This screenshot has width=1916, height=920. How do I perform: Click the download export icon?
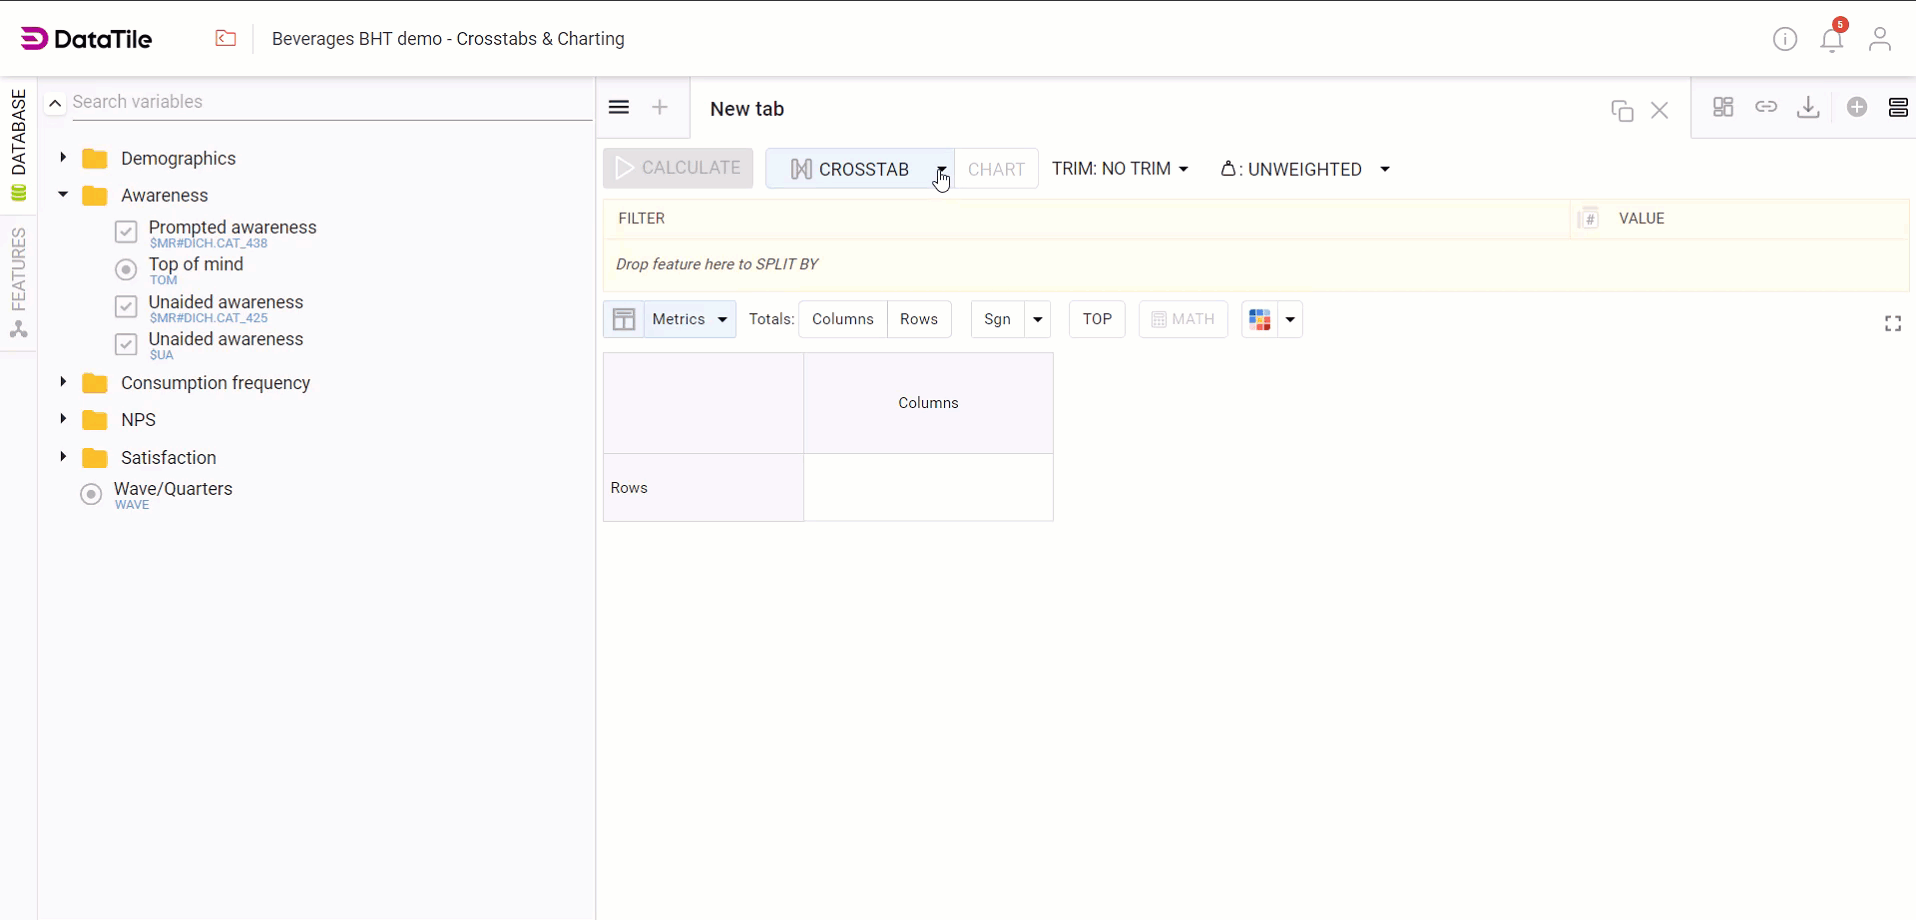coord(1808,108)
